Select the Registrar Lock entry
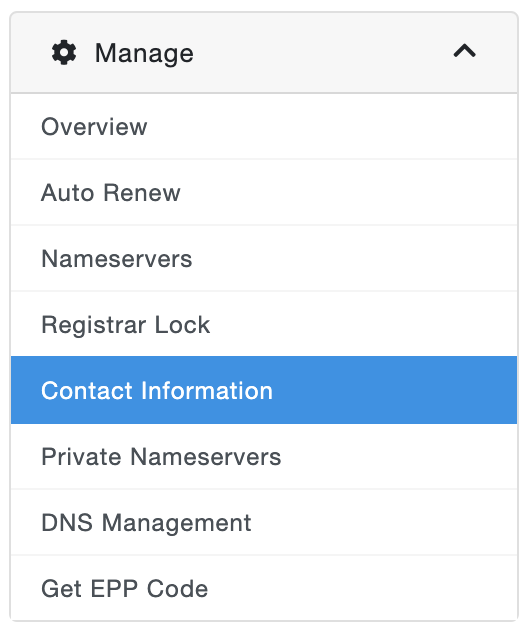Viewport: 528px width, 628px height. pyautogui.click(x=264, y=324)
